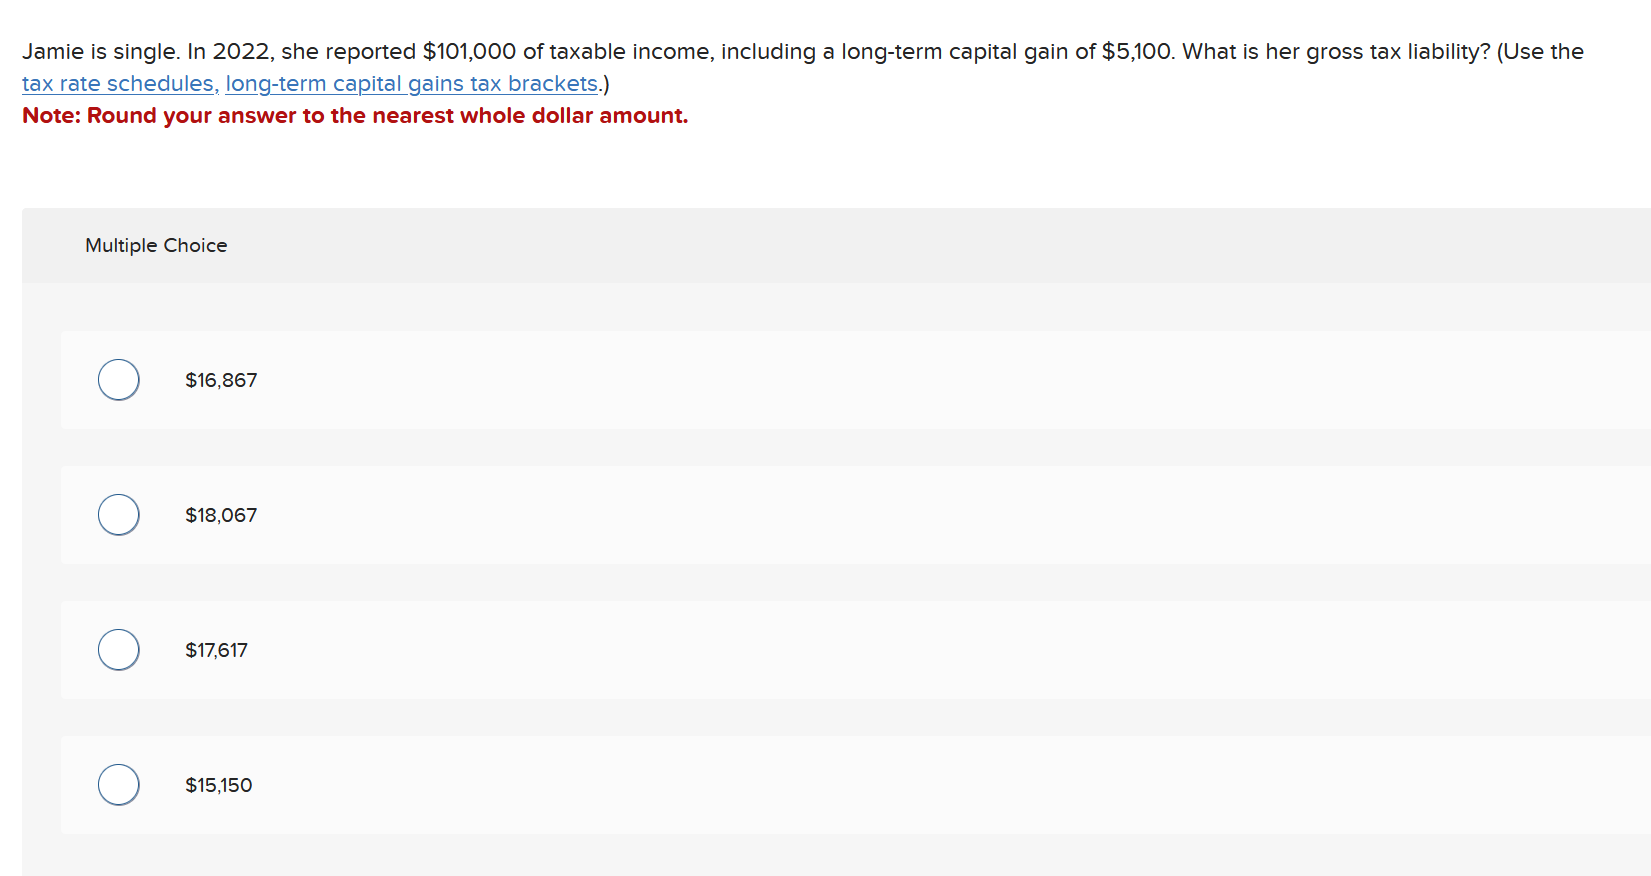Image resolution: width=1651 pixels, height=876 pixels.
Task: Click the second answer option row
Action: click(x=600, y=514)
